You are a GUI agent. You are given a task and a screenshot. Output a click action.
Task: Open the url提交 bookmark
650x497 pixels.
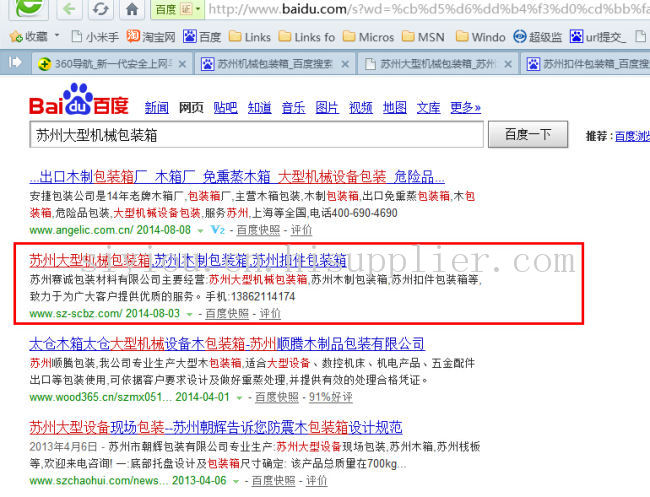[x=598, y=37]
